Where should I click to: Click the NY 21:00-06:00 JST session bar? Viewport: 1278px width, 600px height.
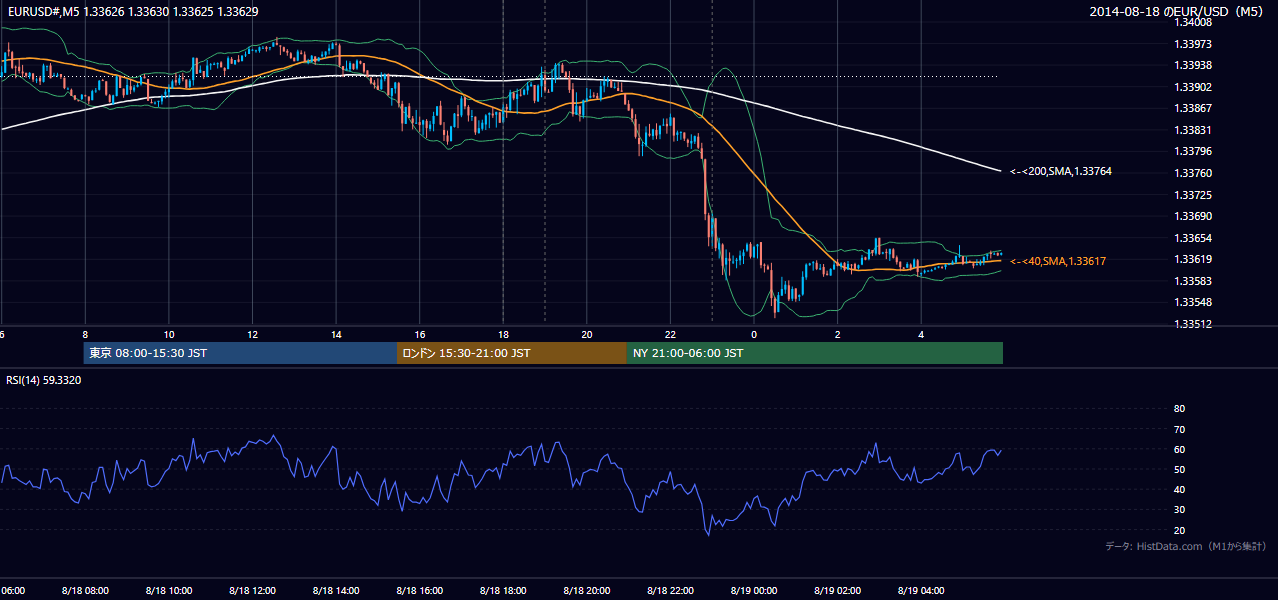click(x=815, y=353)
